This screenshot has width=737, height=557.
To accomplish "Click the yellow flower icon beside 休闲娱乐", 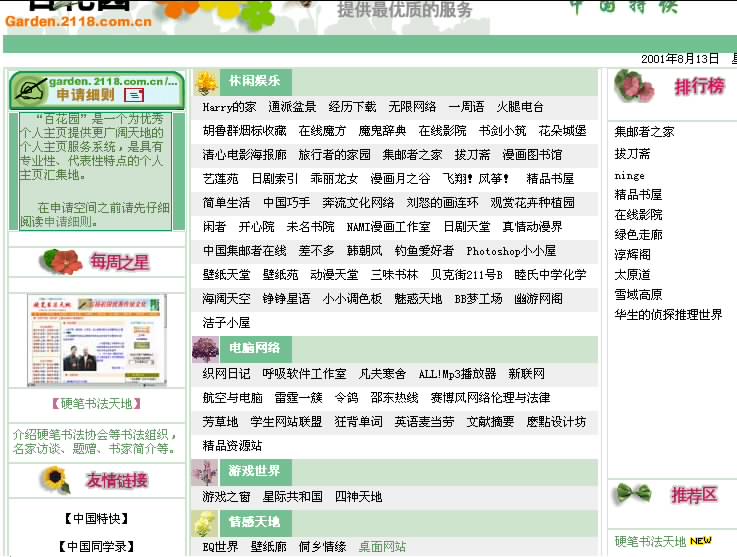I will click(206, 82).
